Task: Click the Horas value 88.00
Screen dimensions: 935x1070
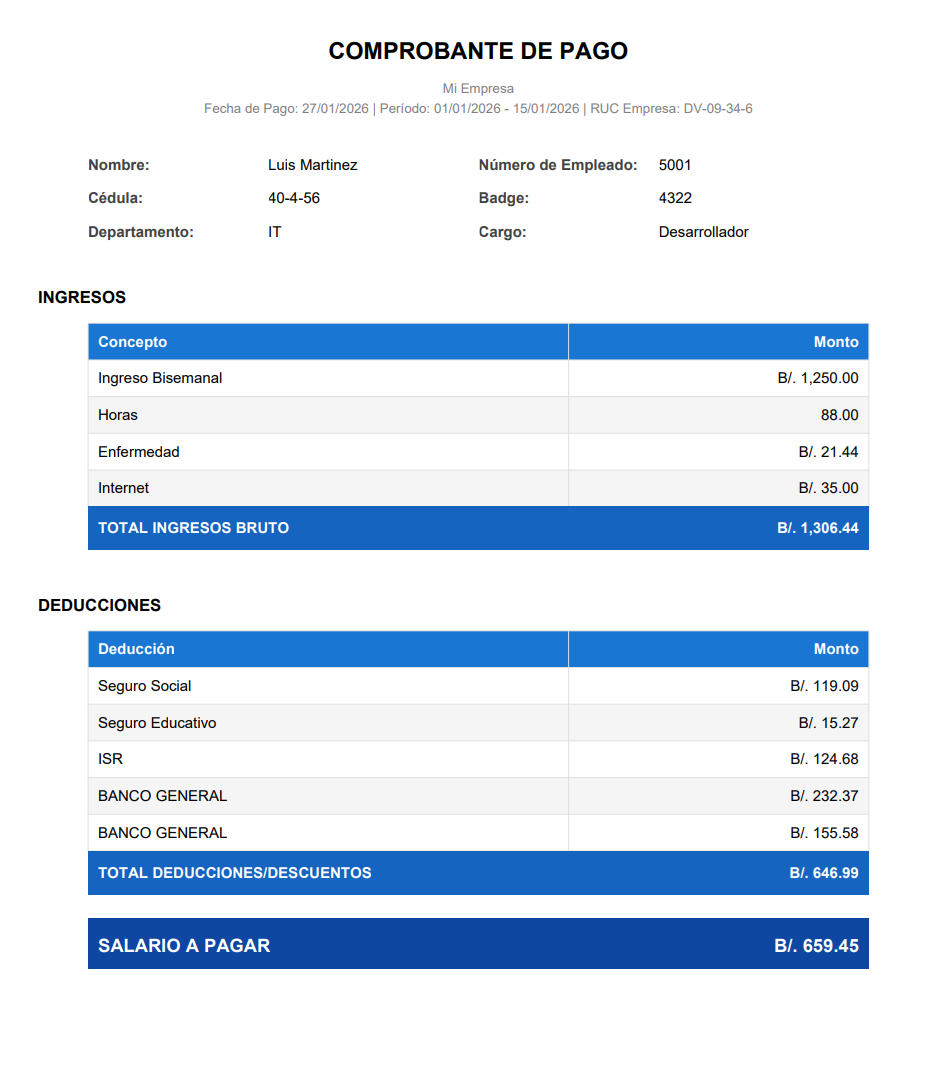Action: tap(839, 415)
